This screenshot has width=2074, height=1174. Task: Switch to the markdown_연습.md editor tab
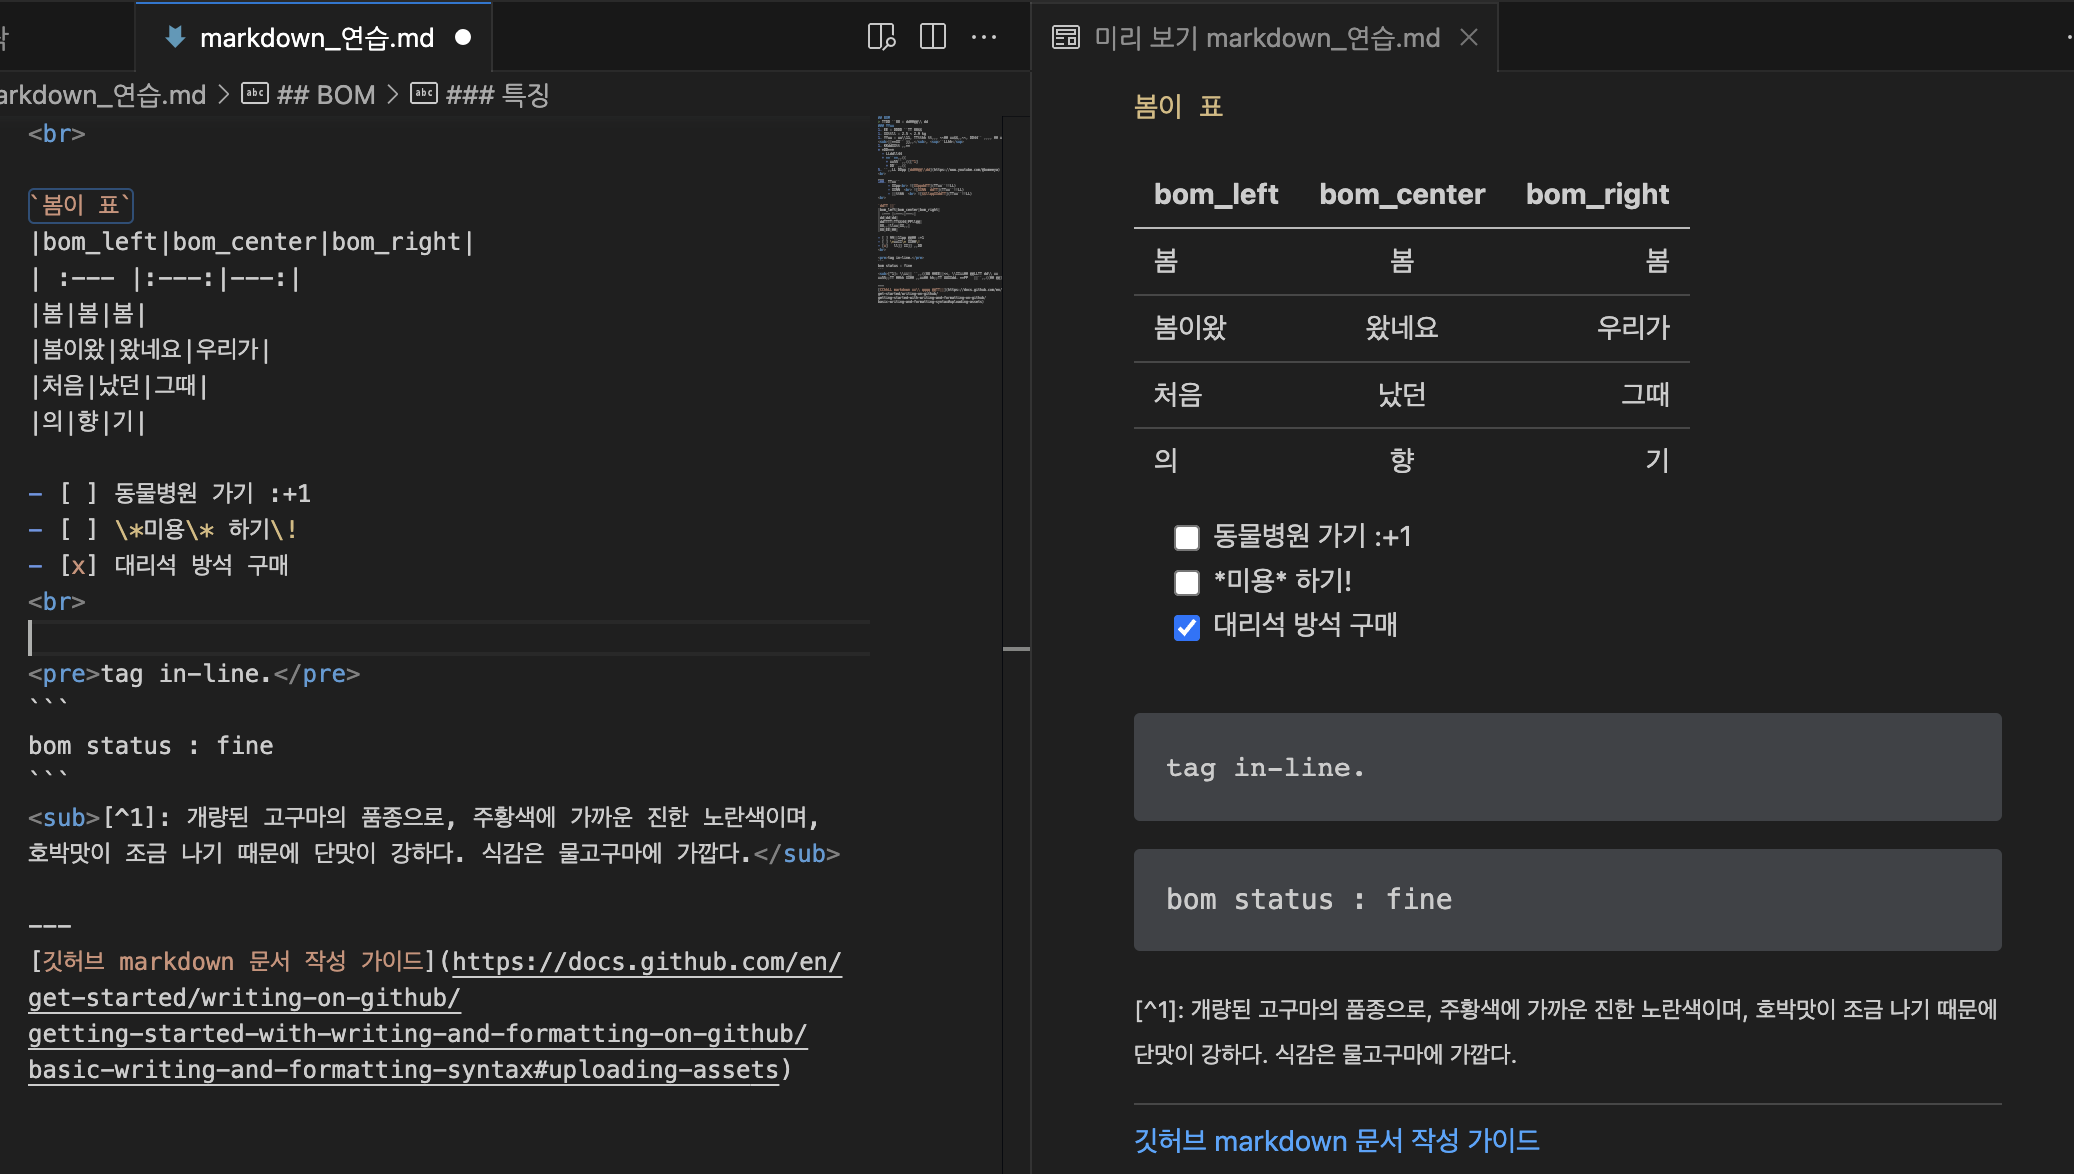(316, 38)
